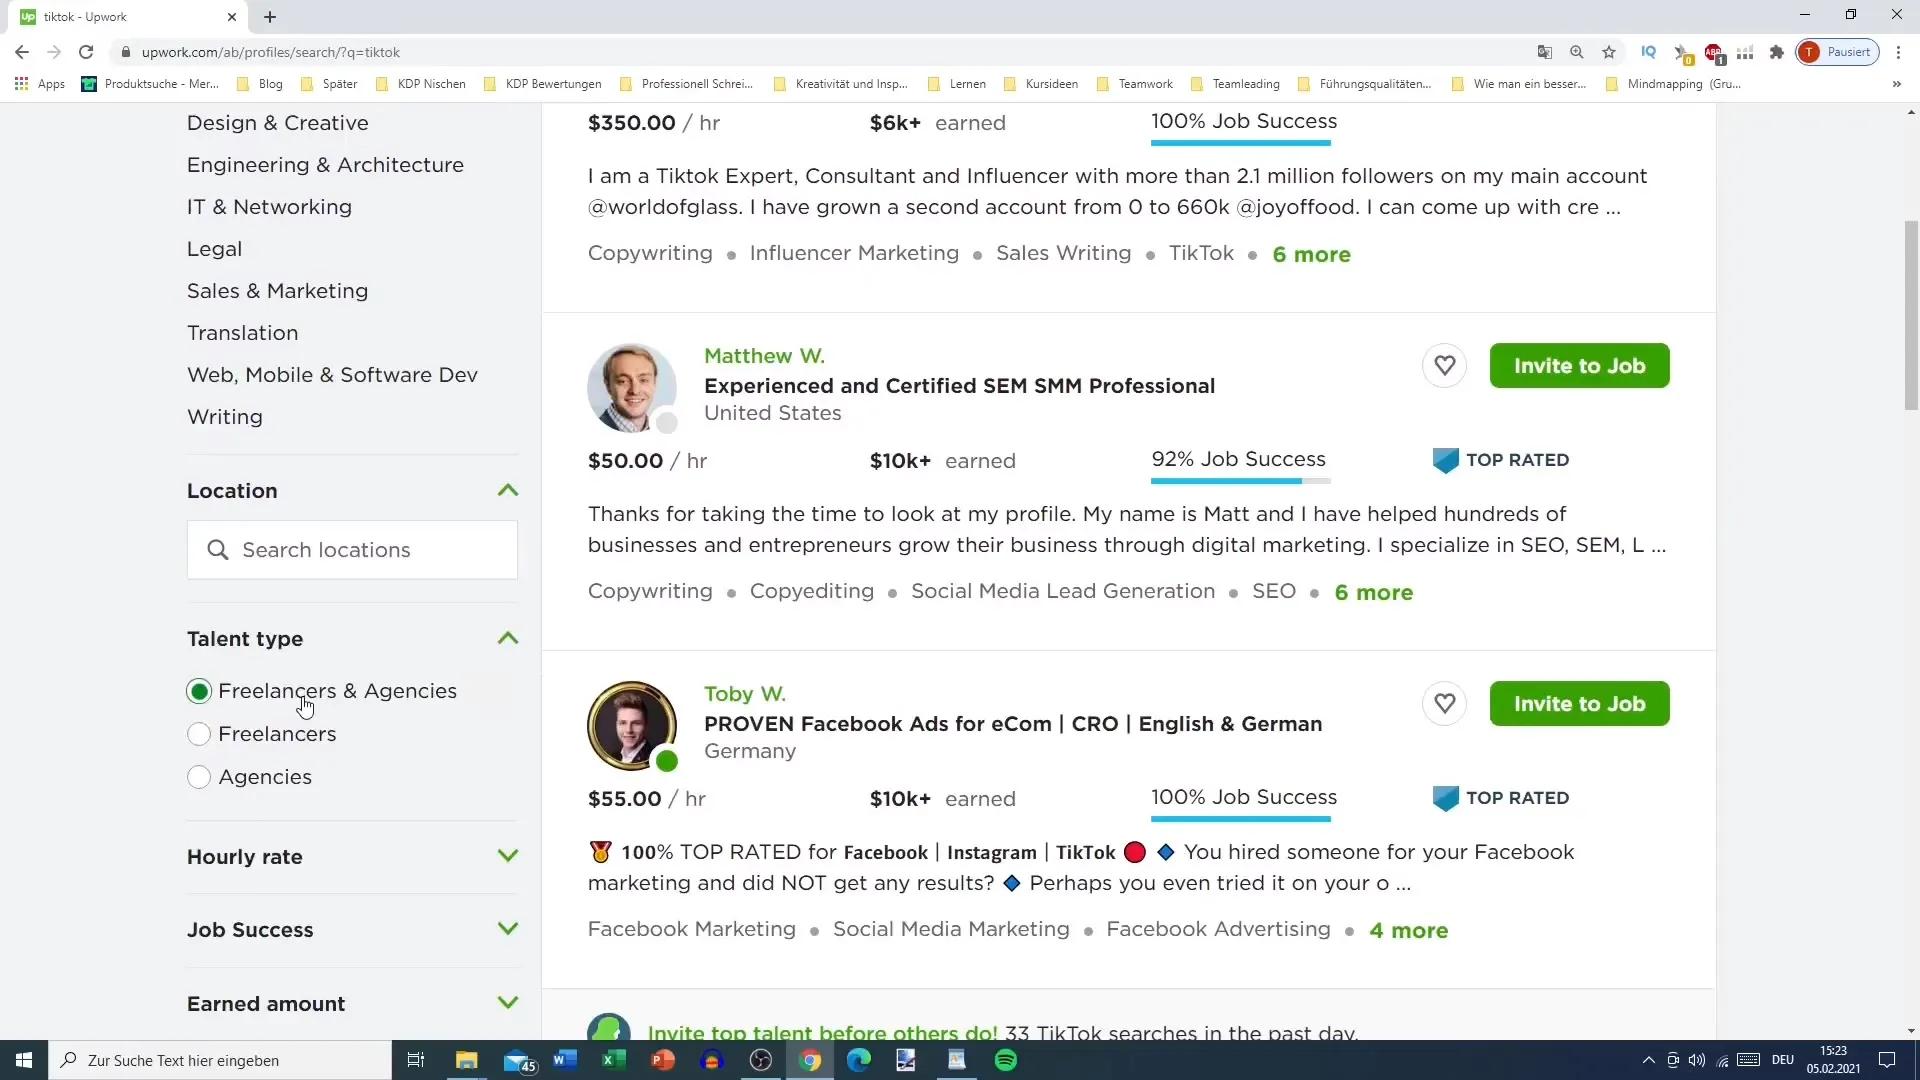Open the Apps shortcut in bookmarks bar

click(40, 84)
